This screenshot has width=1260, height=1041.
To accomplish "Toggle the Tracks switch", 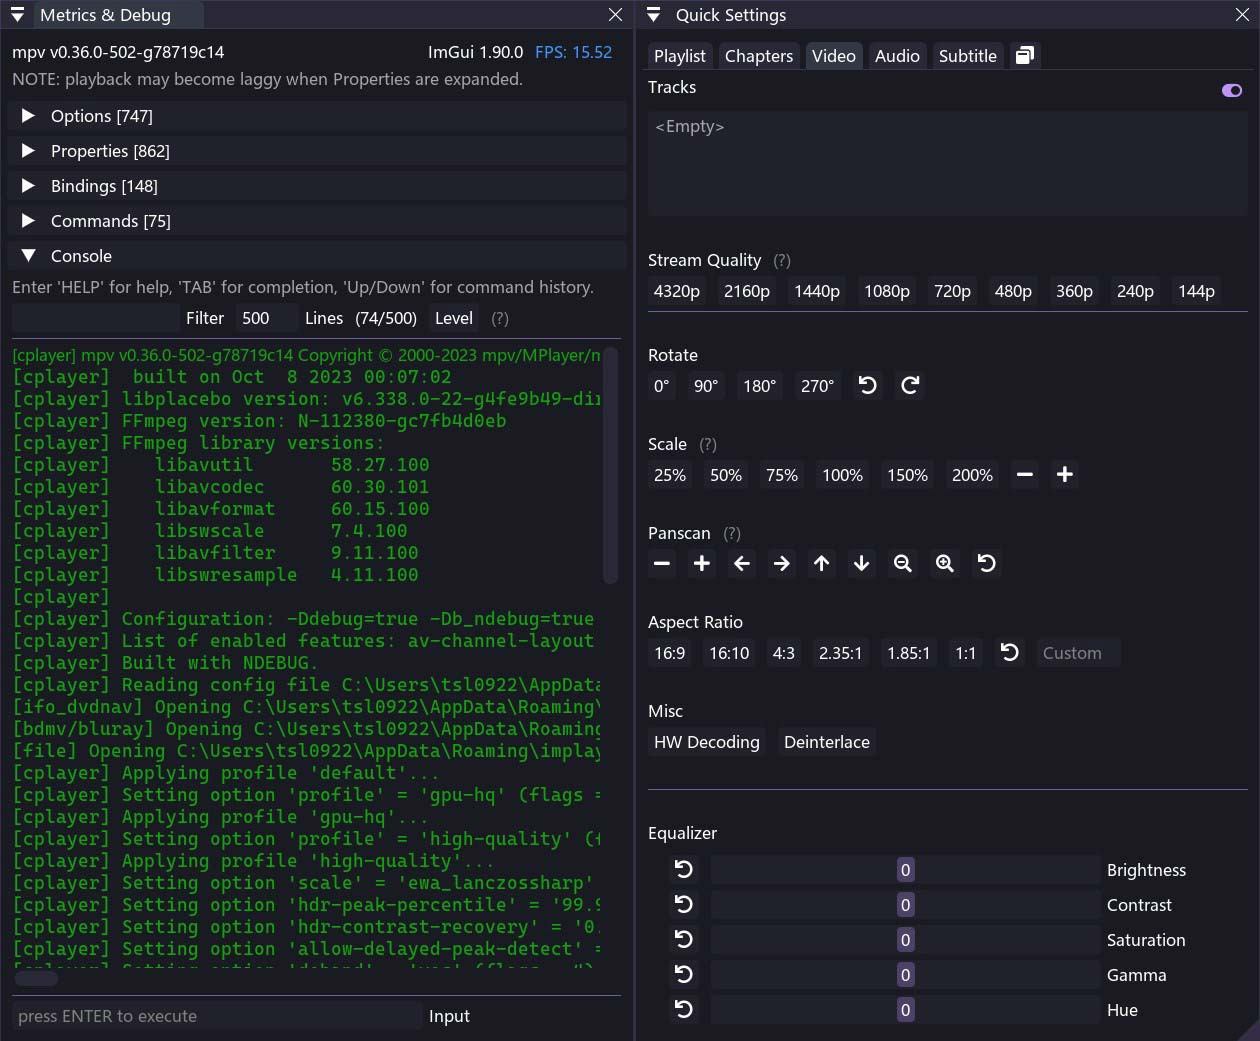I will (x=1231, y=90).
